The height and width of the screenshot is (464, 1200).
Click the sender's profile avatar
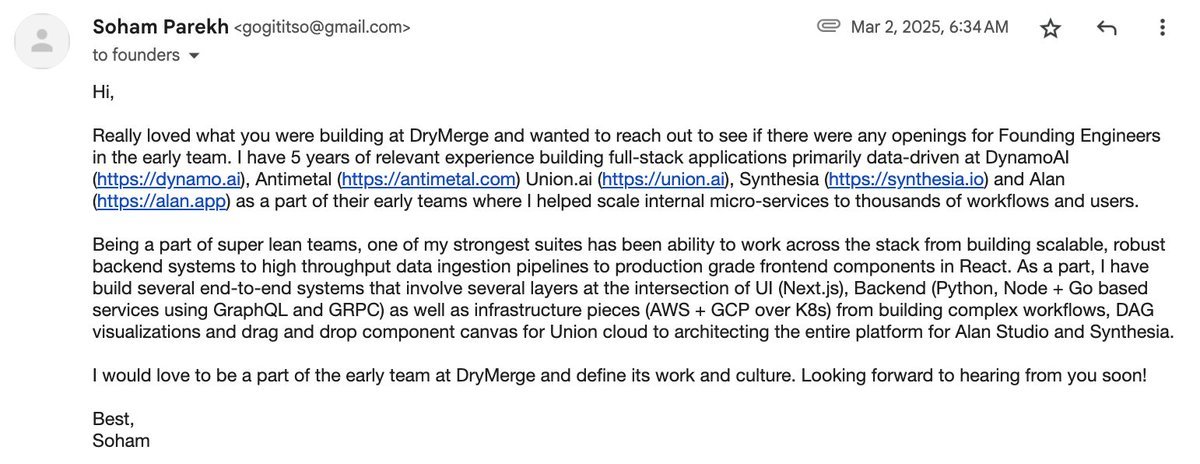point(42,41)
